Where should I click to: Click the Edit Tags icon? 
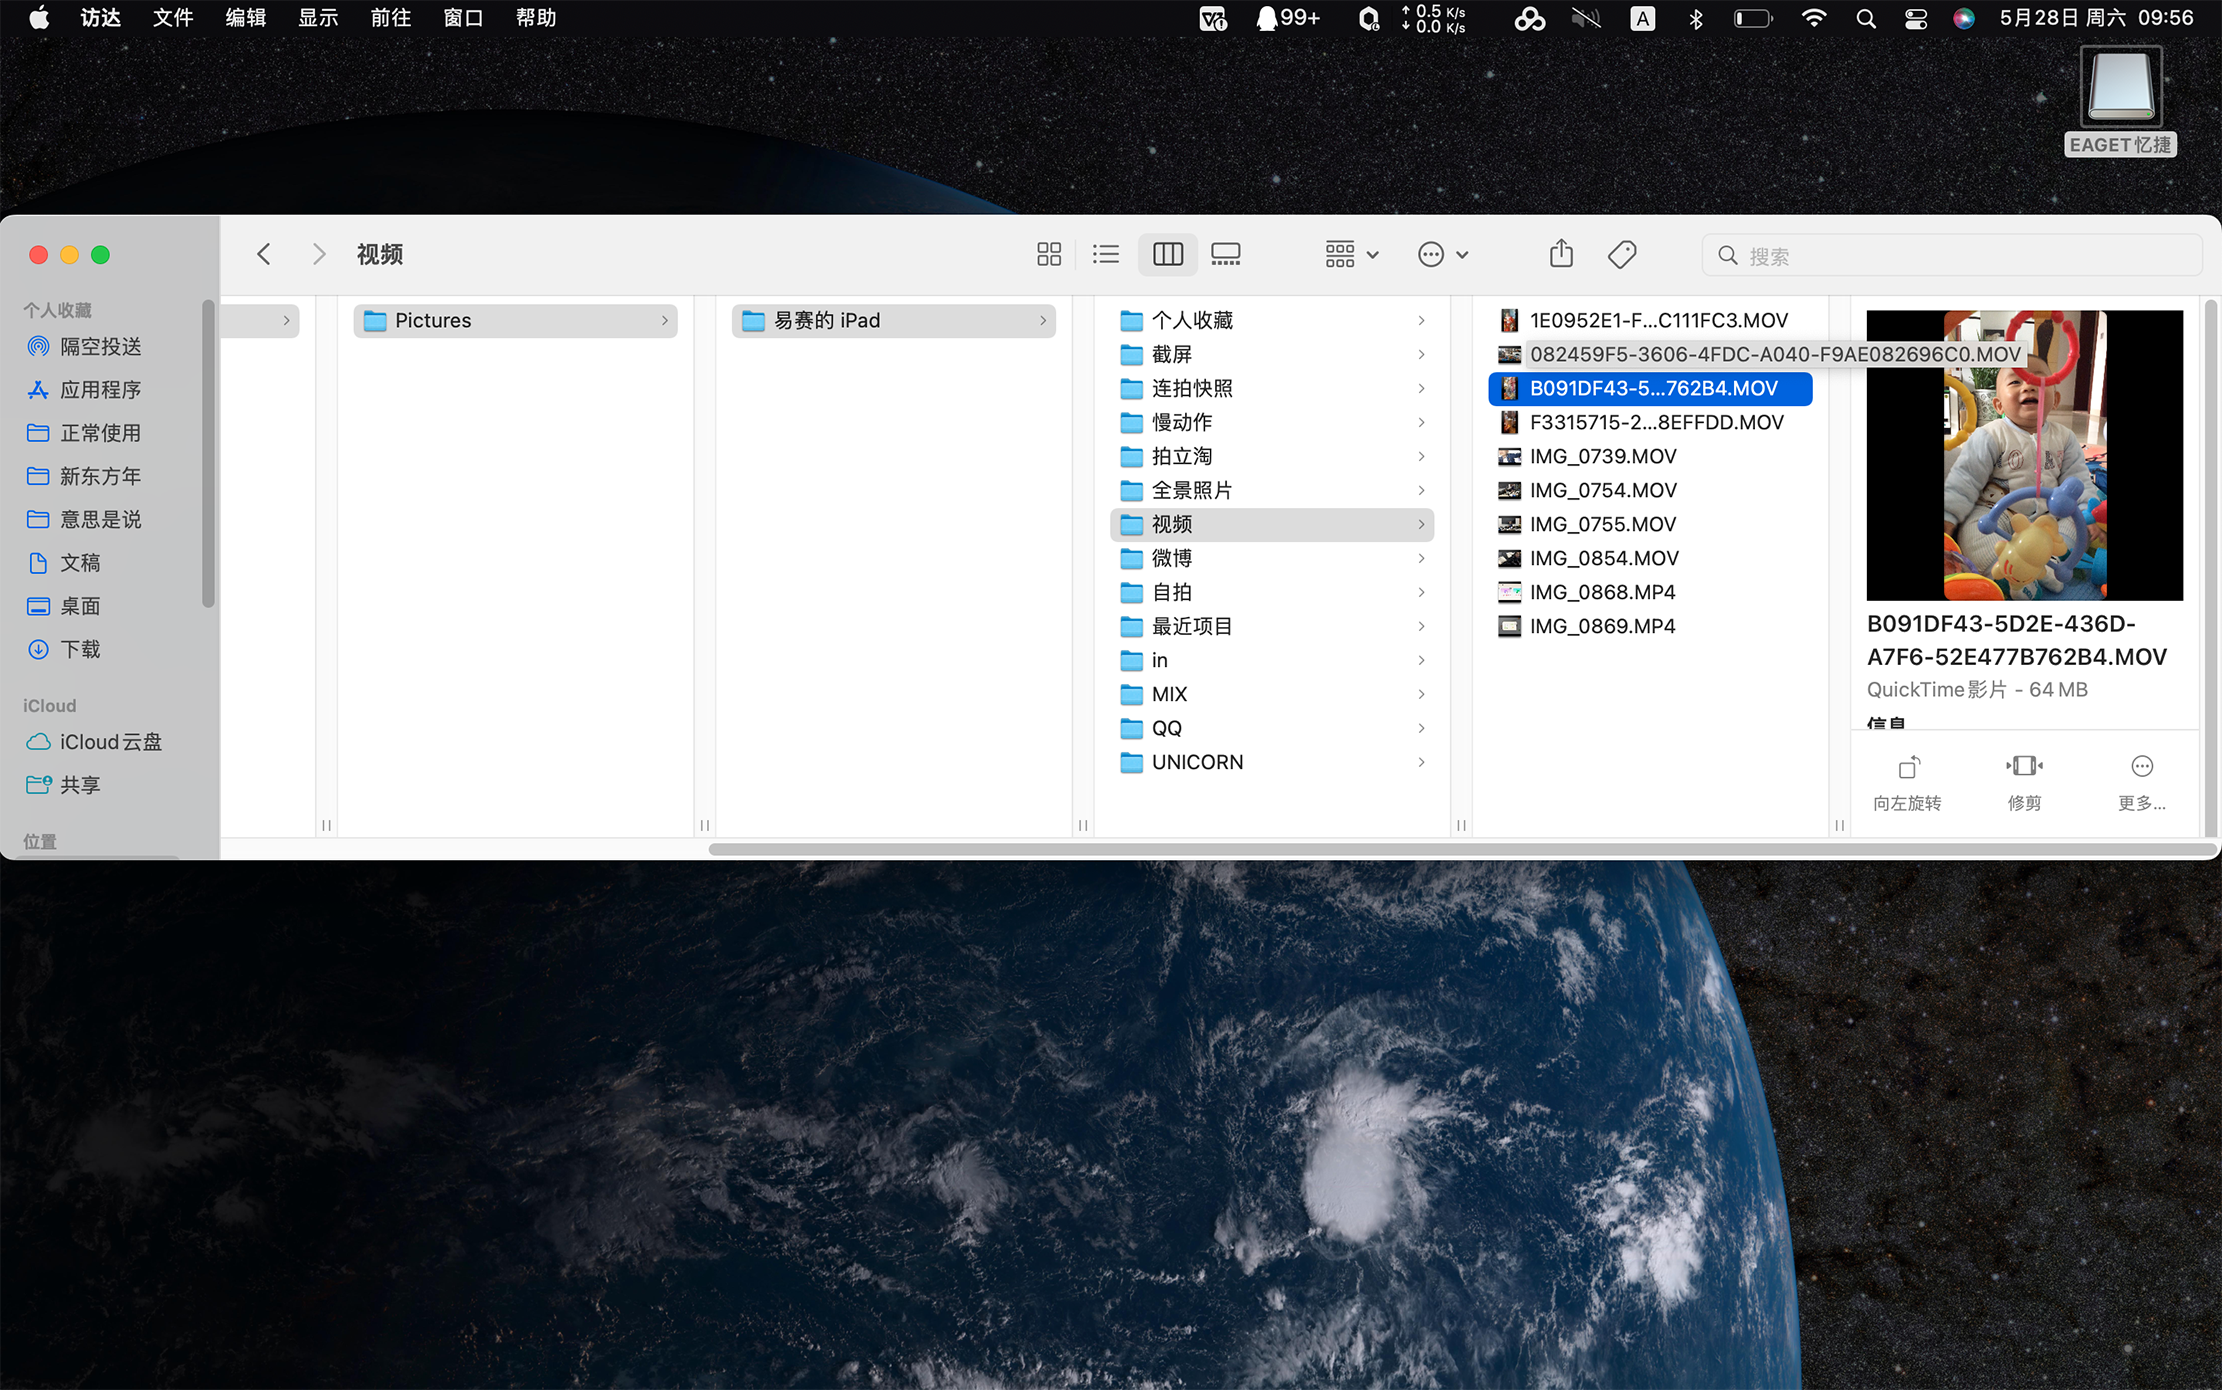point(1622,254)
